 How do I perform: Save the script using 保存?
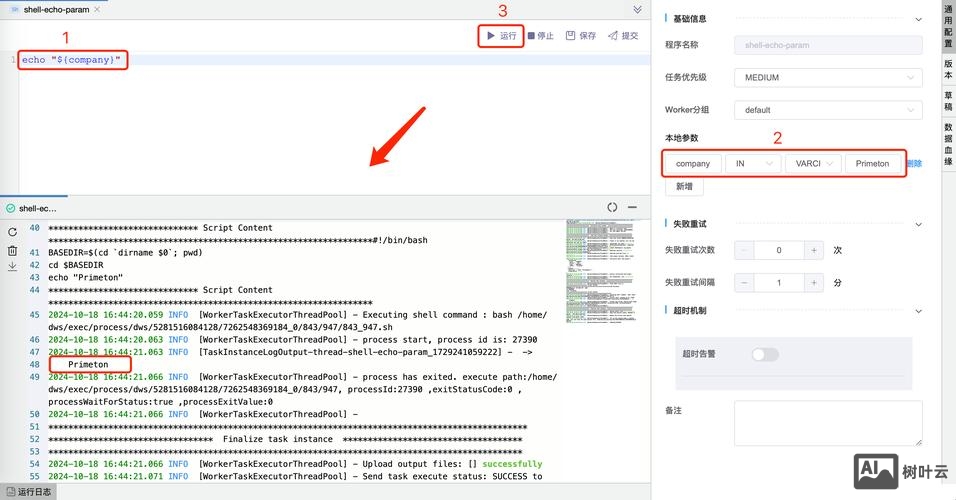[x=580, y=36]
